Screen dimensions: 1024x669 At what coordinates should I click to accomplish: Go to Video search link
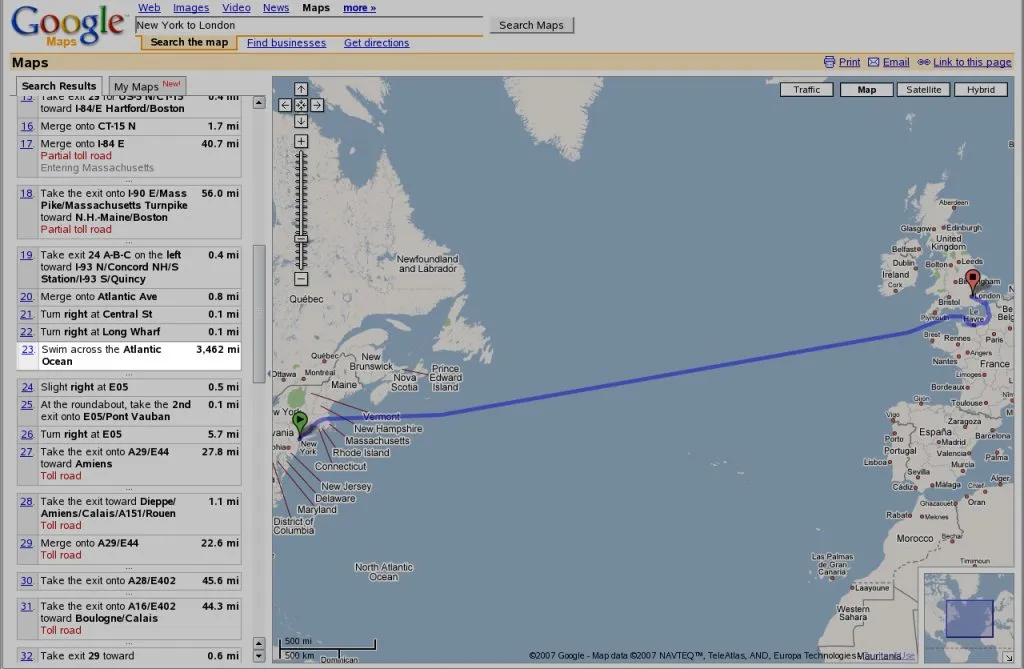[x=236, y=8]
